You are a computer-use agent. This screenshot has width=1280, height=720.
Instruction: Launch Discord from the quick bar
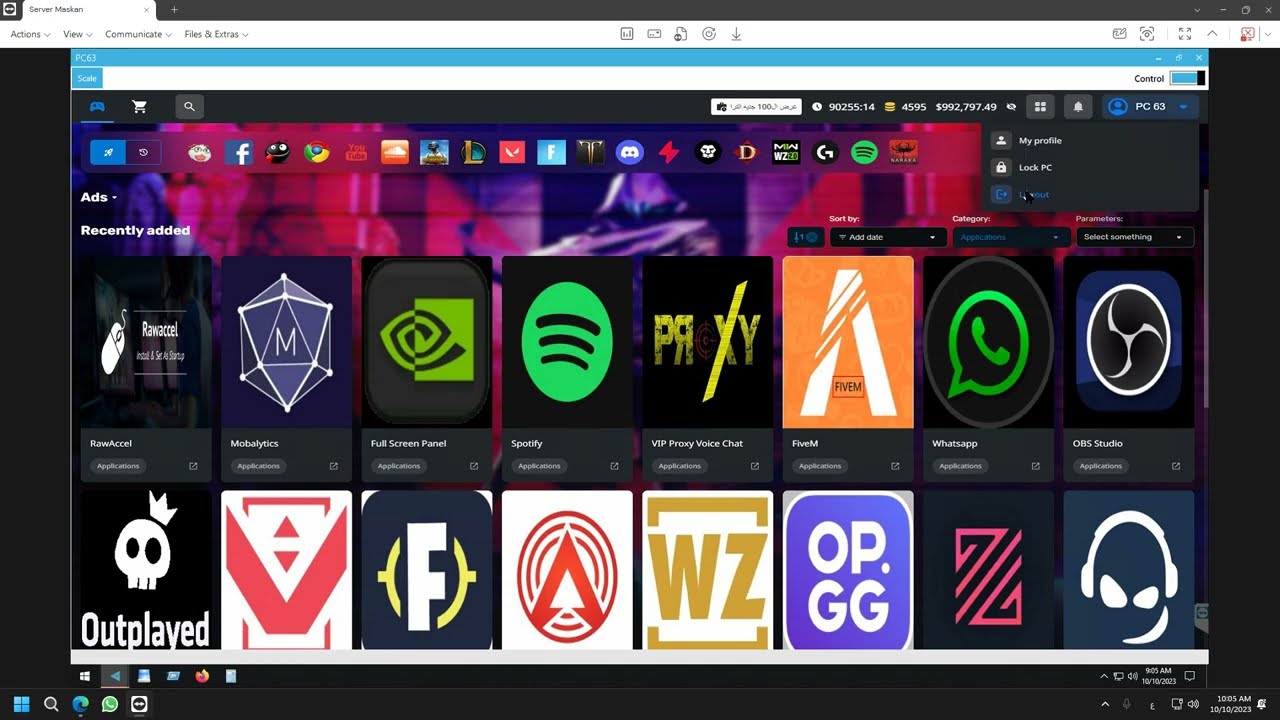(x=630, y=153)
